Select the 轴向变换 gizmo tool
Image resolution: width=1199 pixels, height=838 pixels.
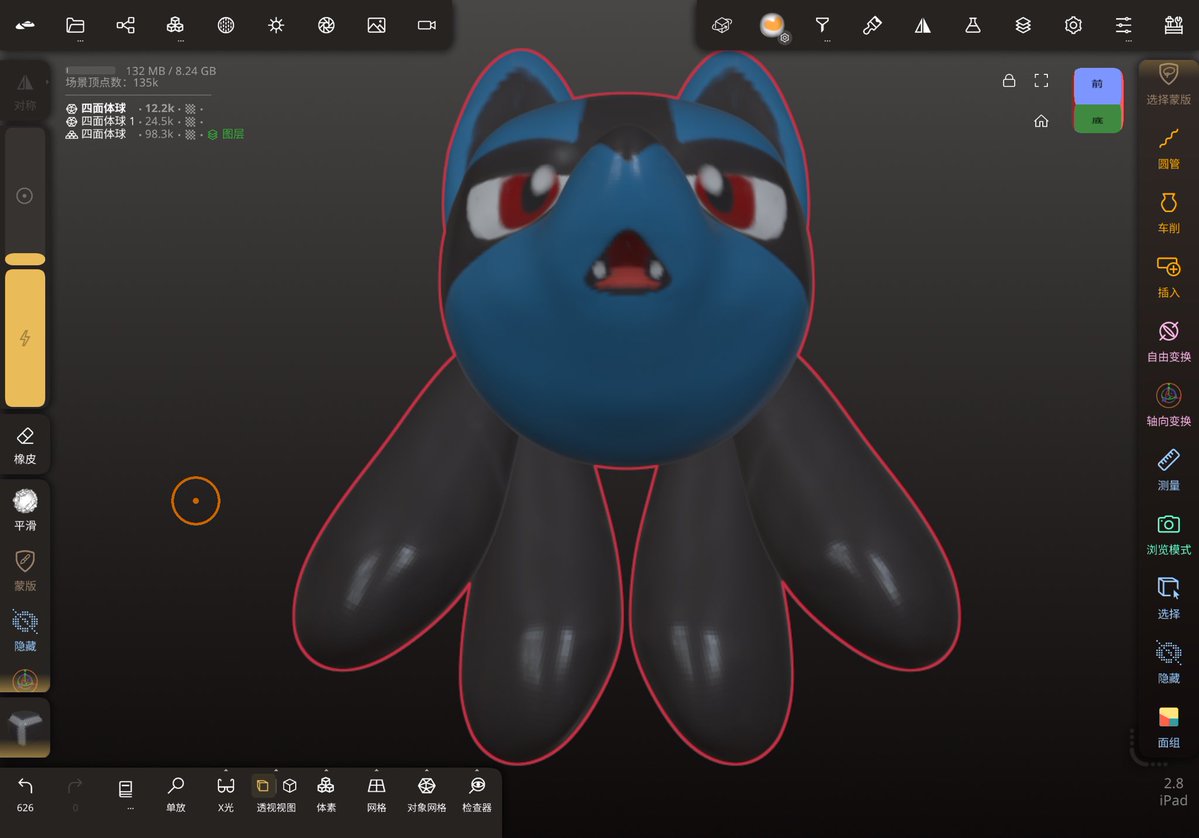[x=1168, y=405]
